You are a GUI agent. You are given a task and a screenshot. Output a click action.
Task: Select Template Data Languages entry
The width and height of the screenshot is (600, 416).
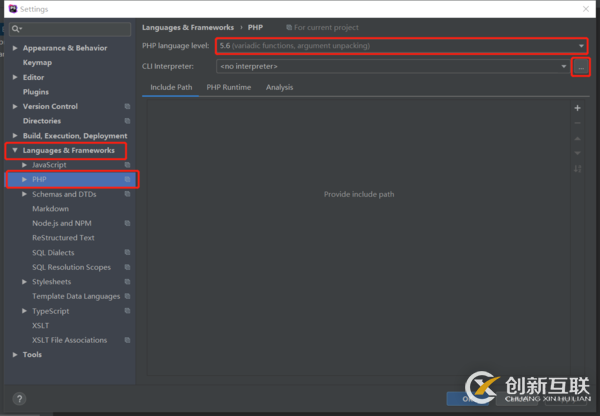pos(76,296)
